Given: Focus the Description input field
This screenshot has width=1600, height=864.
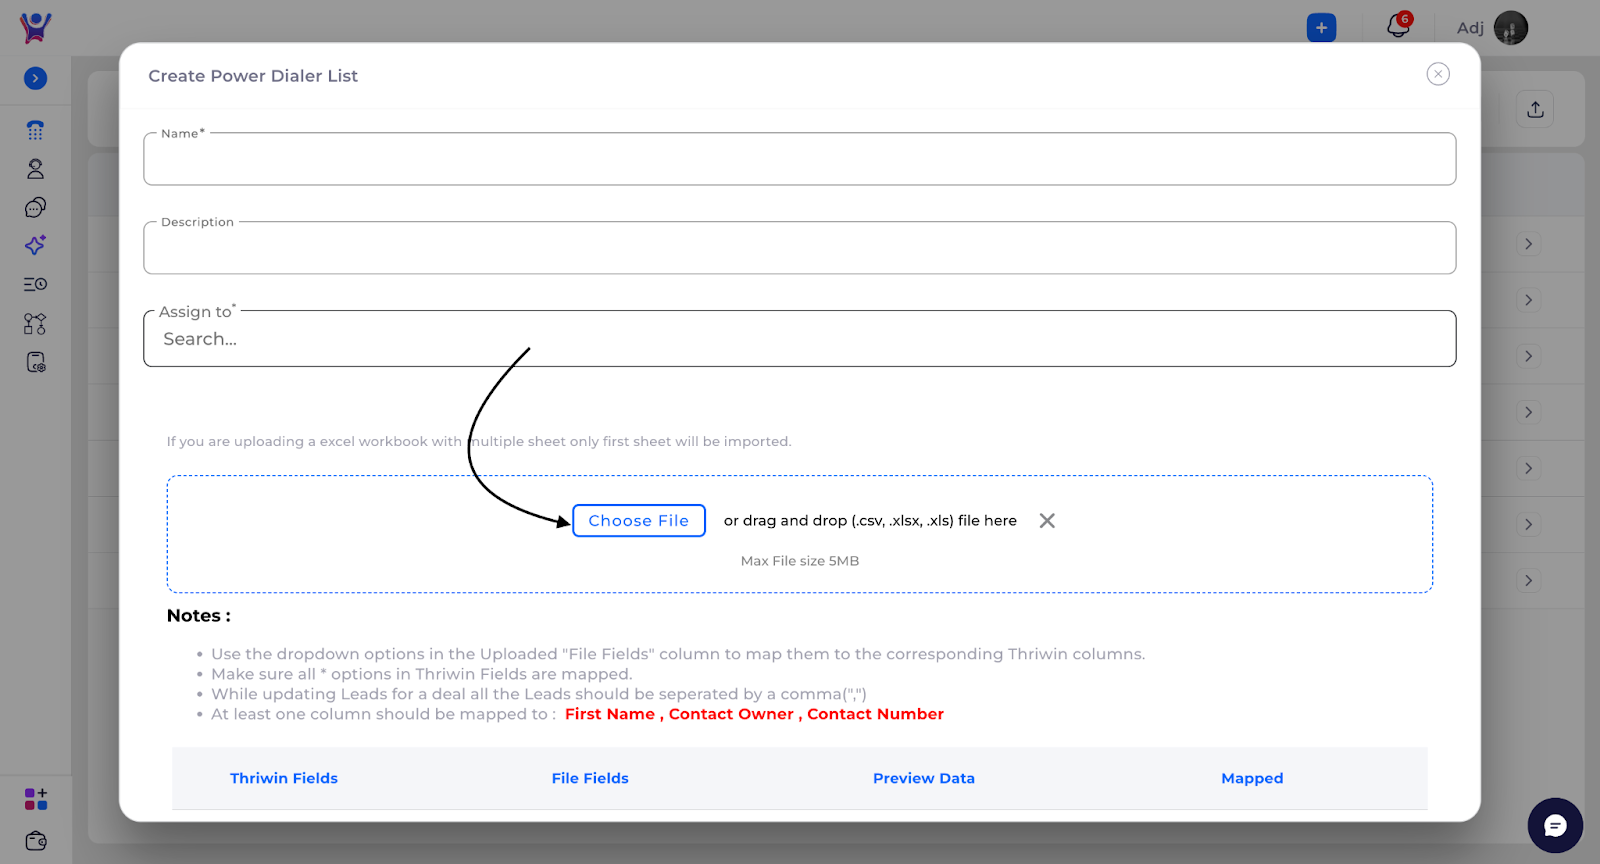Looking at the screenshot, I should pyautogui.click(x=800, y=248).
